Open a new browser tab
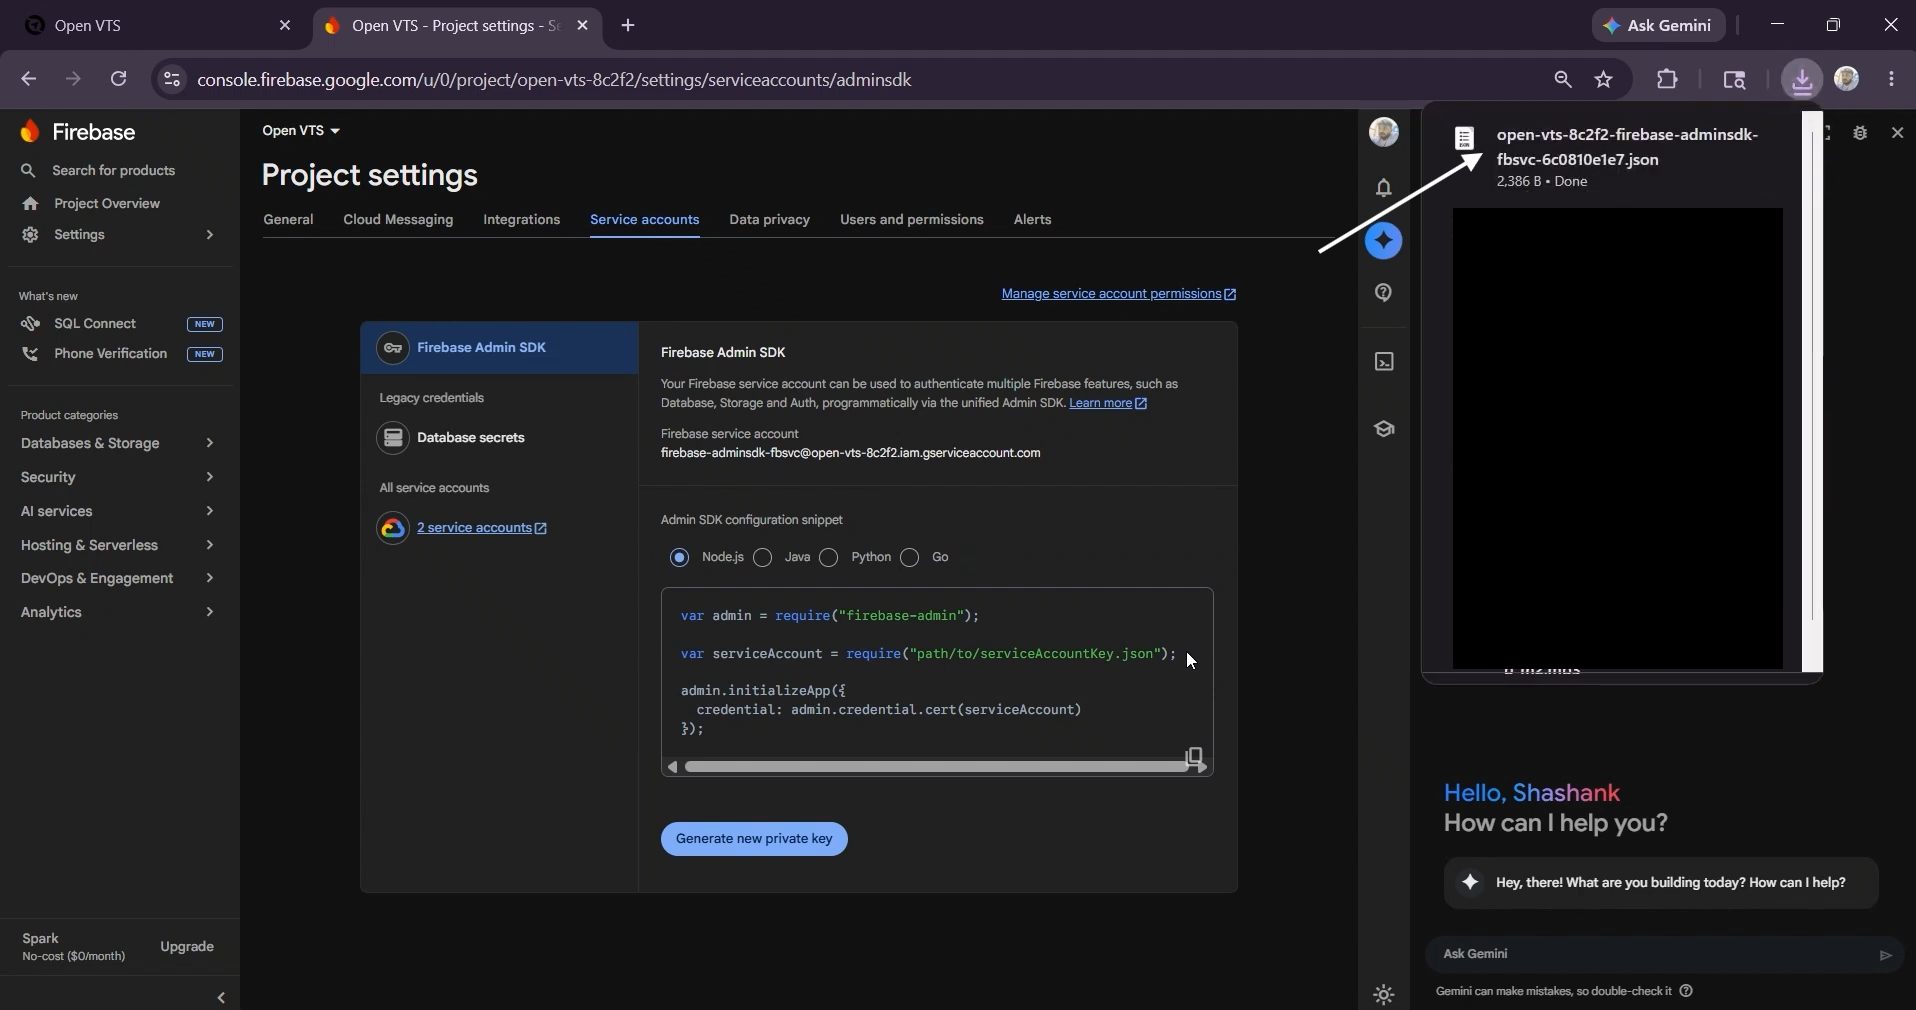Viewport: 1916px width, 1010px height. [x=629, y=26]
